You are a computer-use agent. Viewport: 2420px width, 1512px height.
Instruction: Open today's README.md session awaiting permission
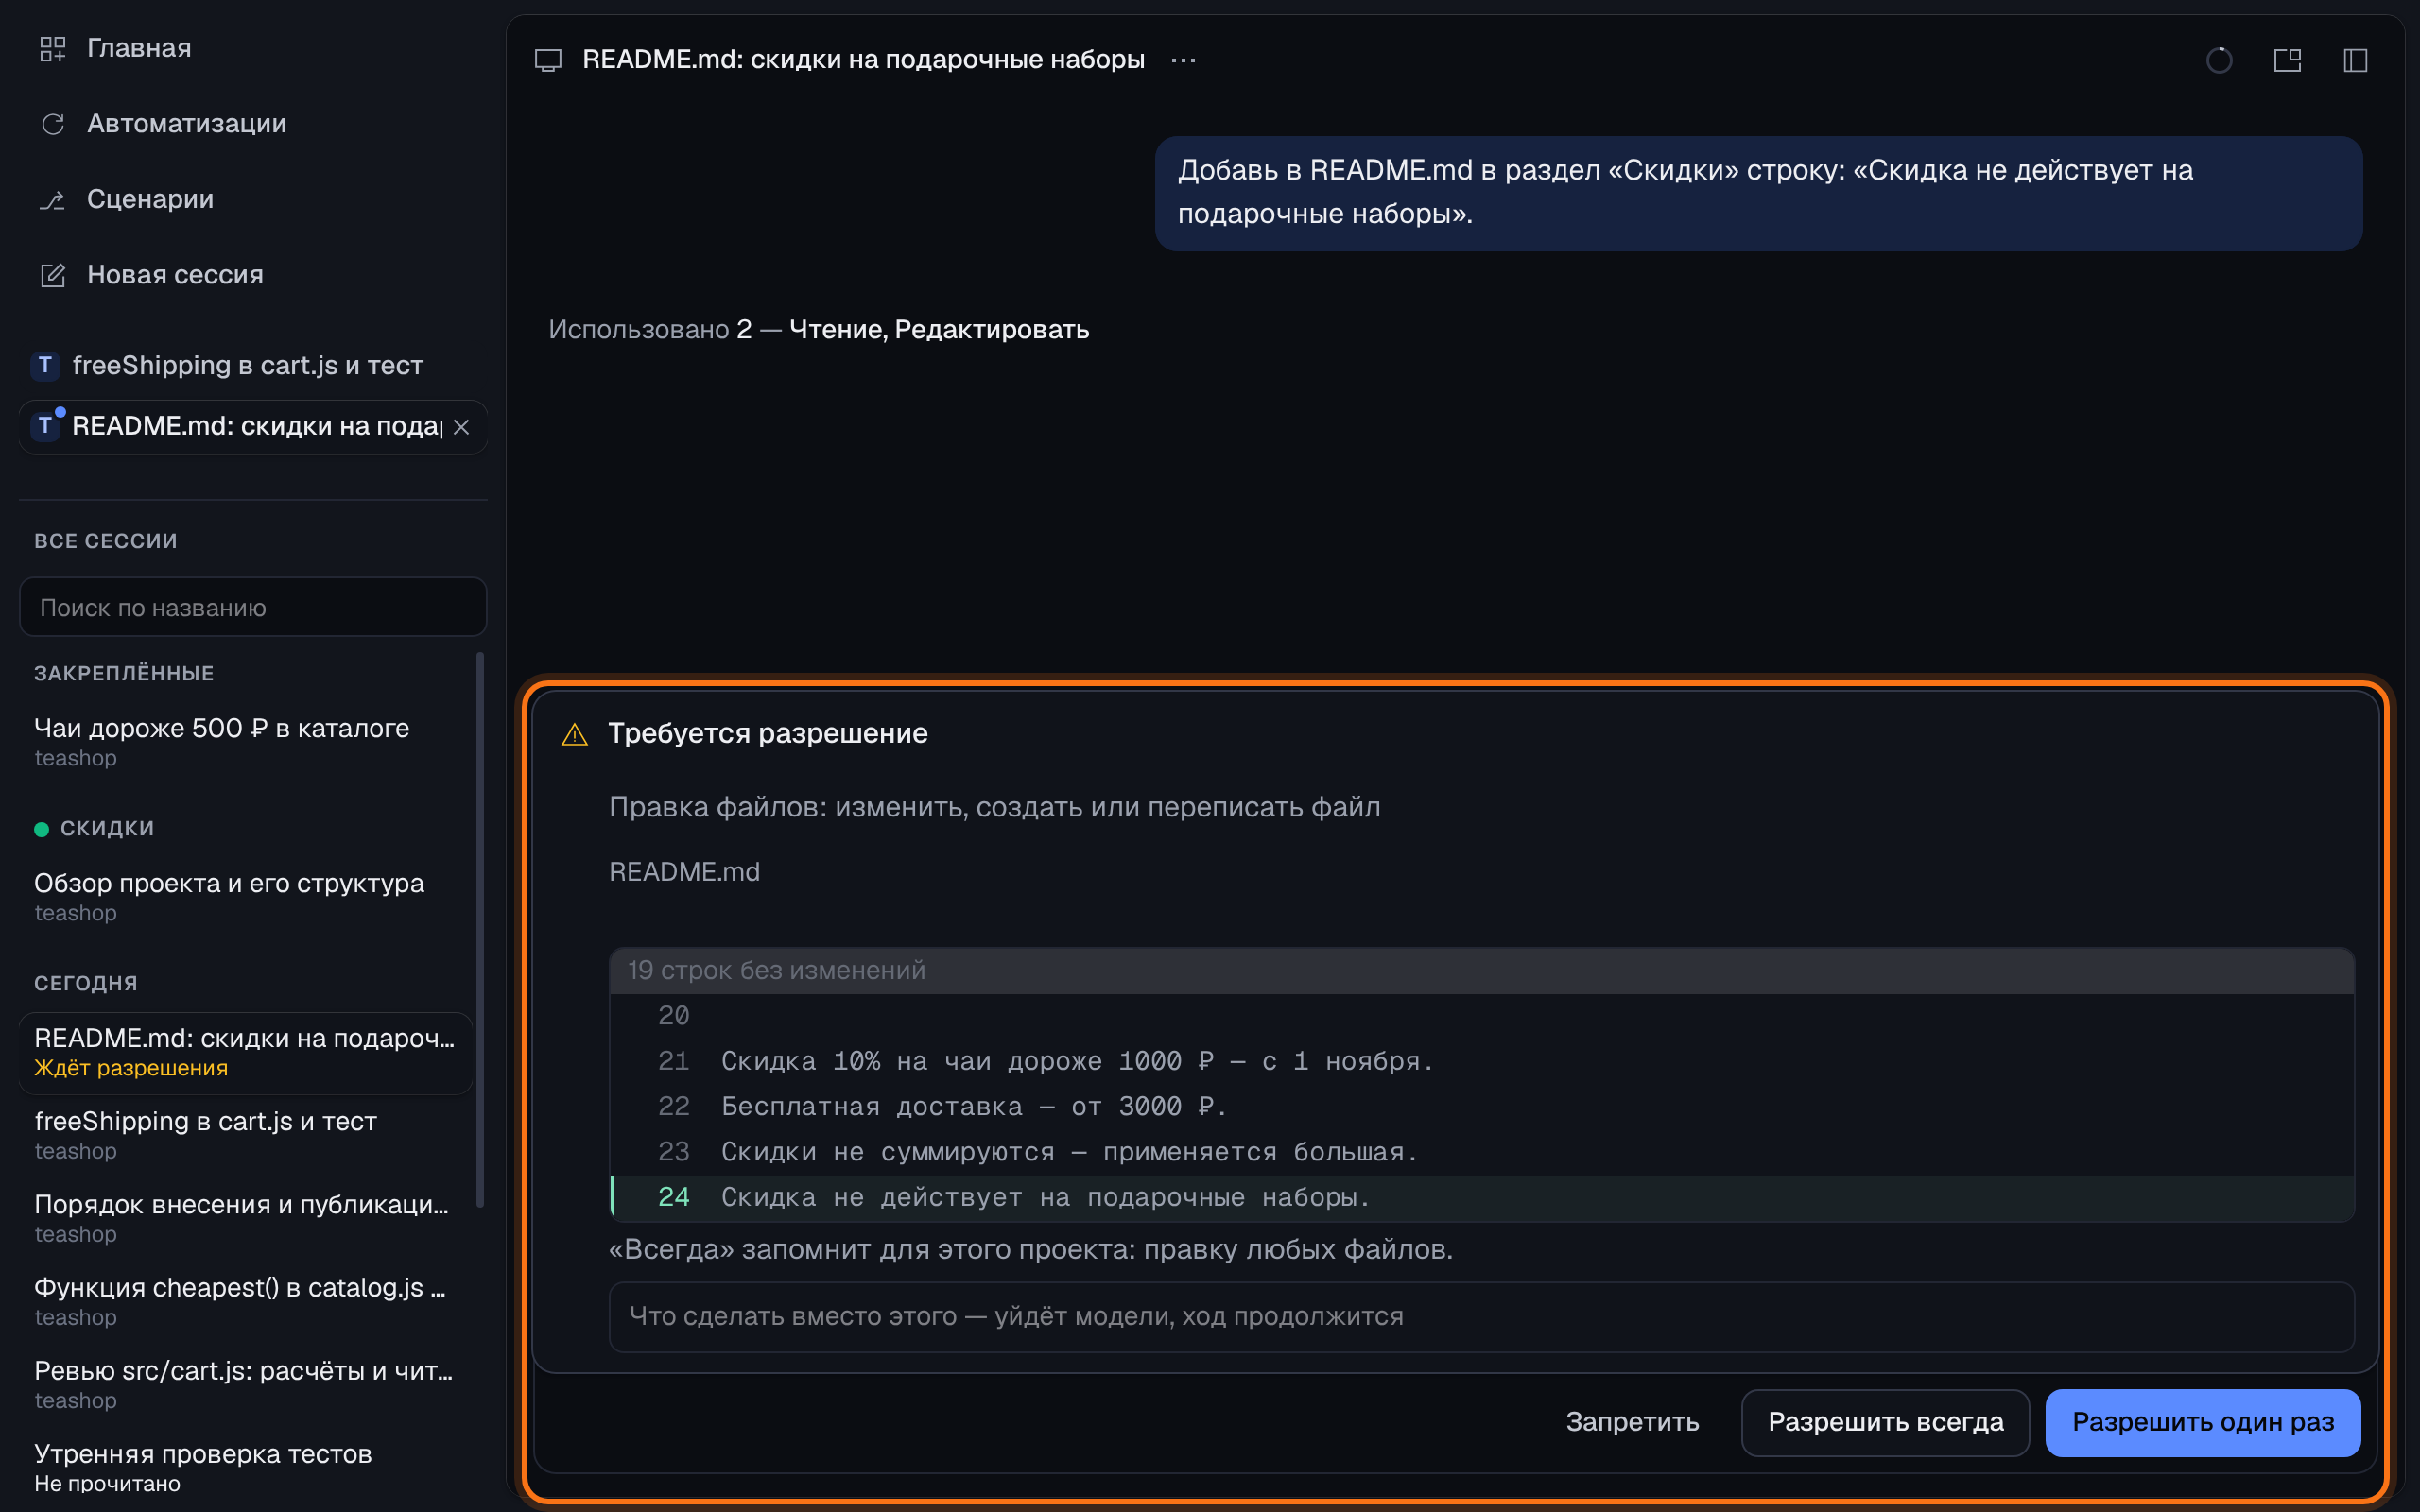tap(245, 1053)
